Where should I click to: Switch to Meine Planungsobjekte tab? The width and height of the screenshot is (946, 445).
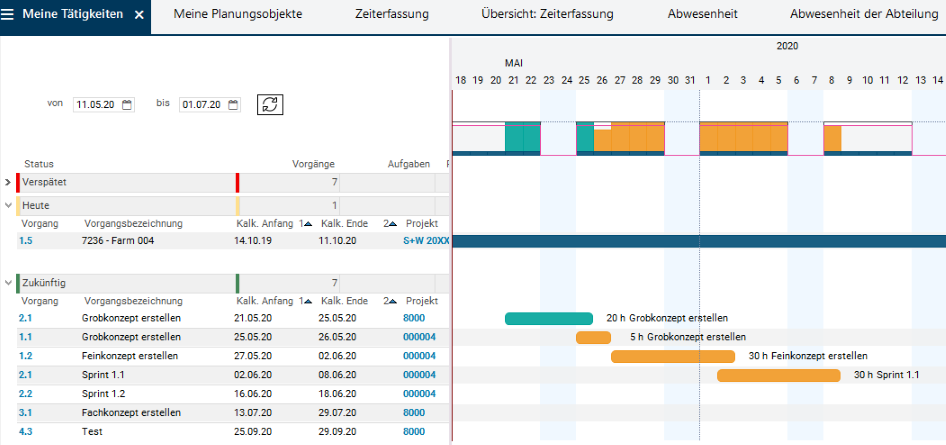238,14
